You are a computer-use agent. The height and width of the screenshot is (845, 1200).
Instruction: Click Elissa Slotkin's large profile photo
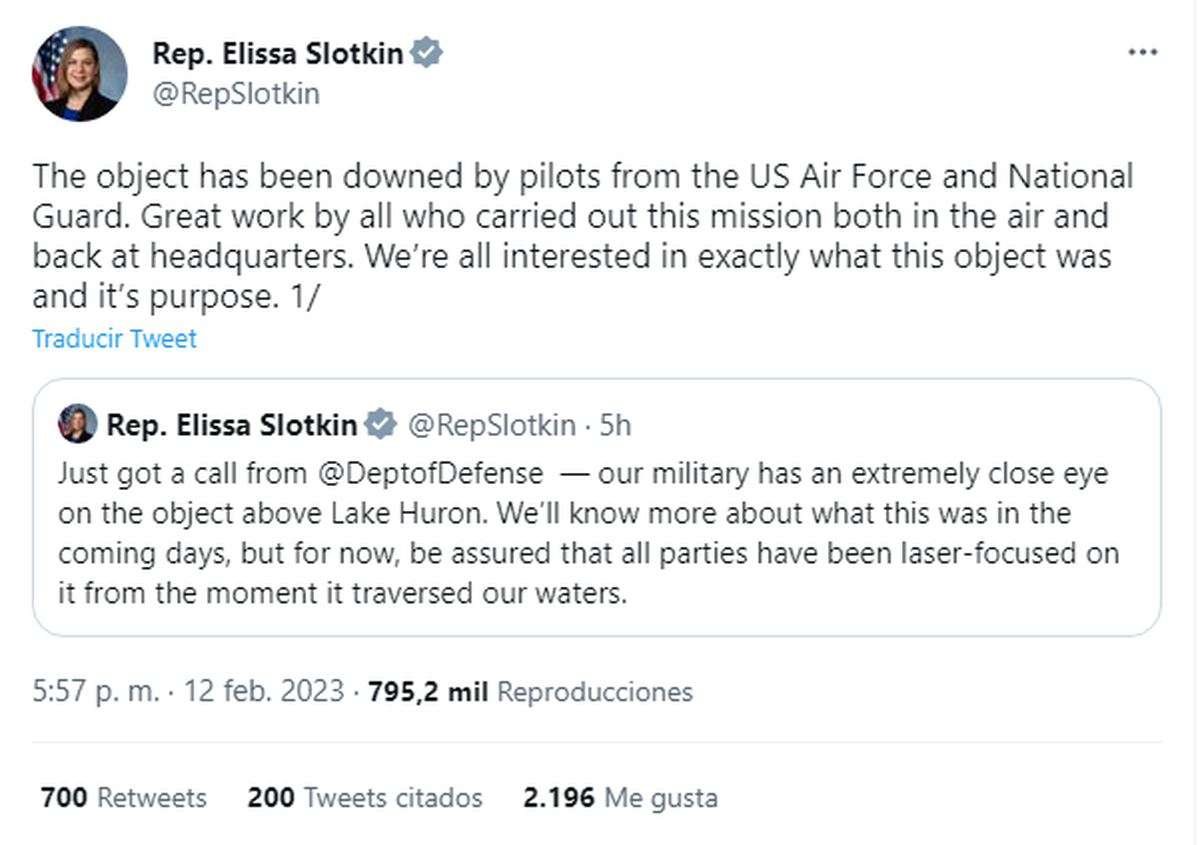[80, 74]
